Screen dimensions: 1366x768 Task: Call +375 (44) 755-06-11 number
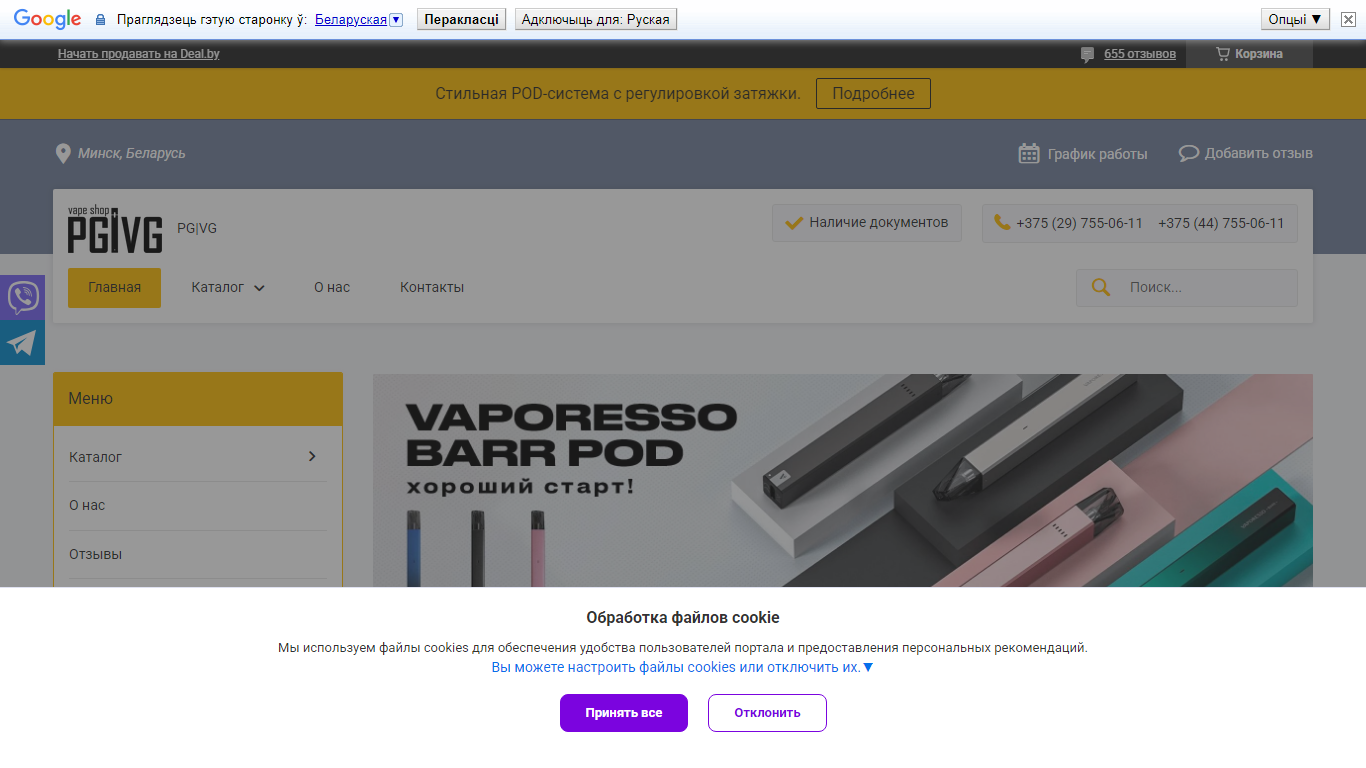1221,223
